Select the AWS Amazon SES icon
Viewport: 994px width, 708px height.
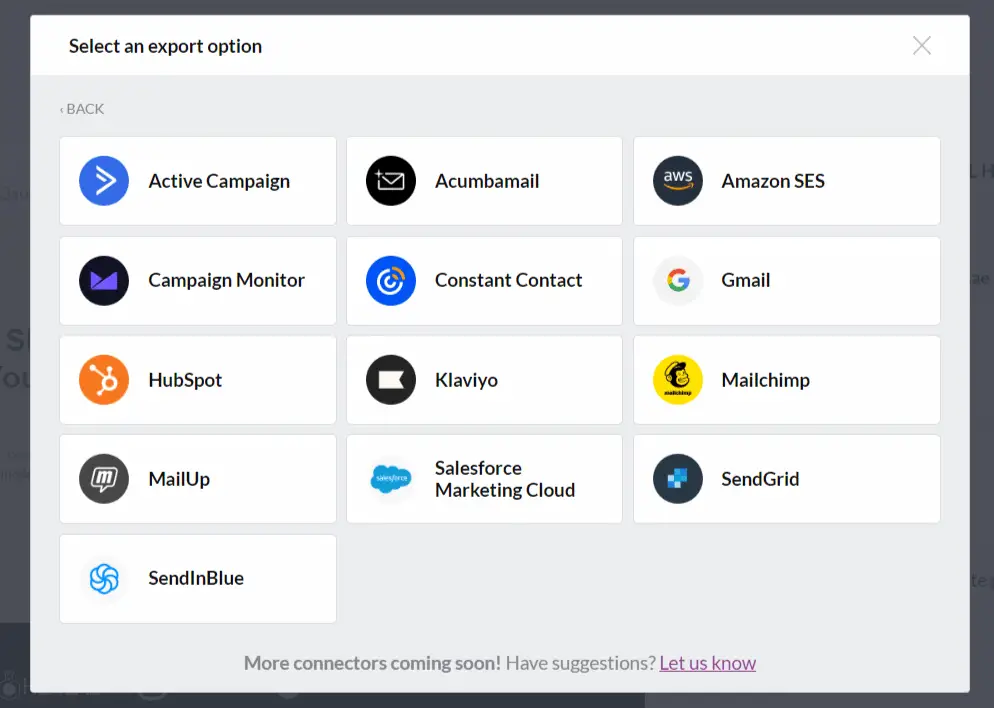tap(678, 181)
